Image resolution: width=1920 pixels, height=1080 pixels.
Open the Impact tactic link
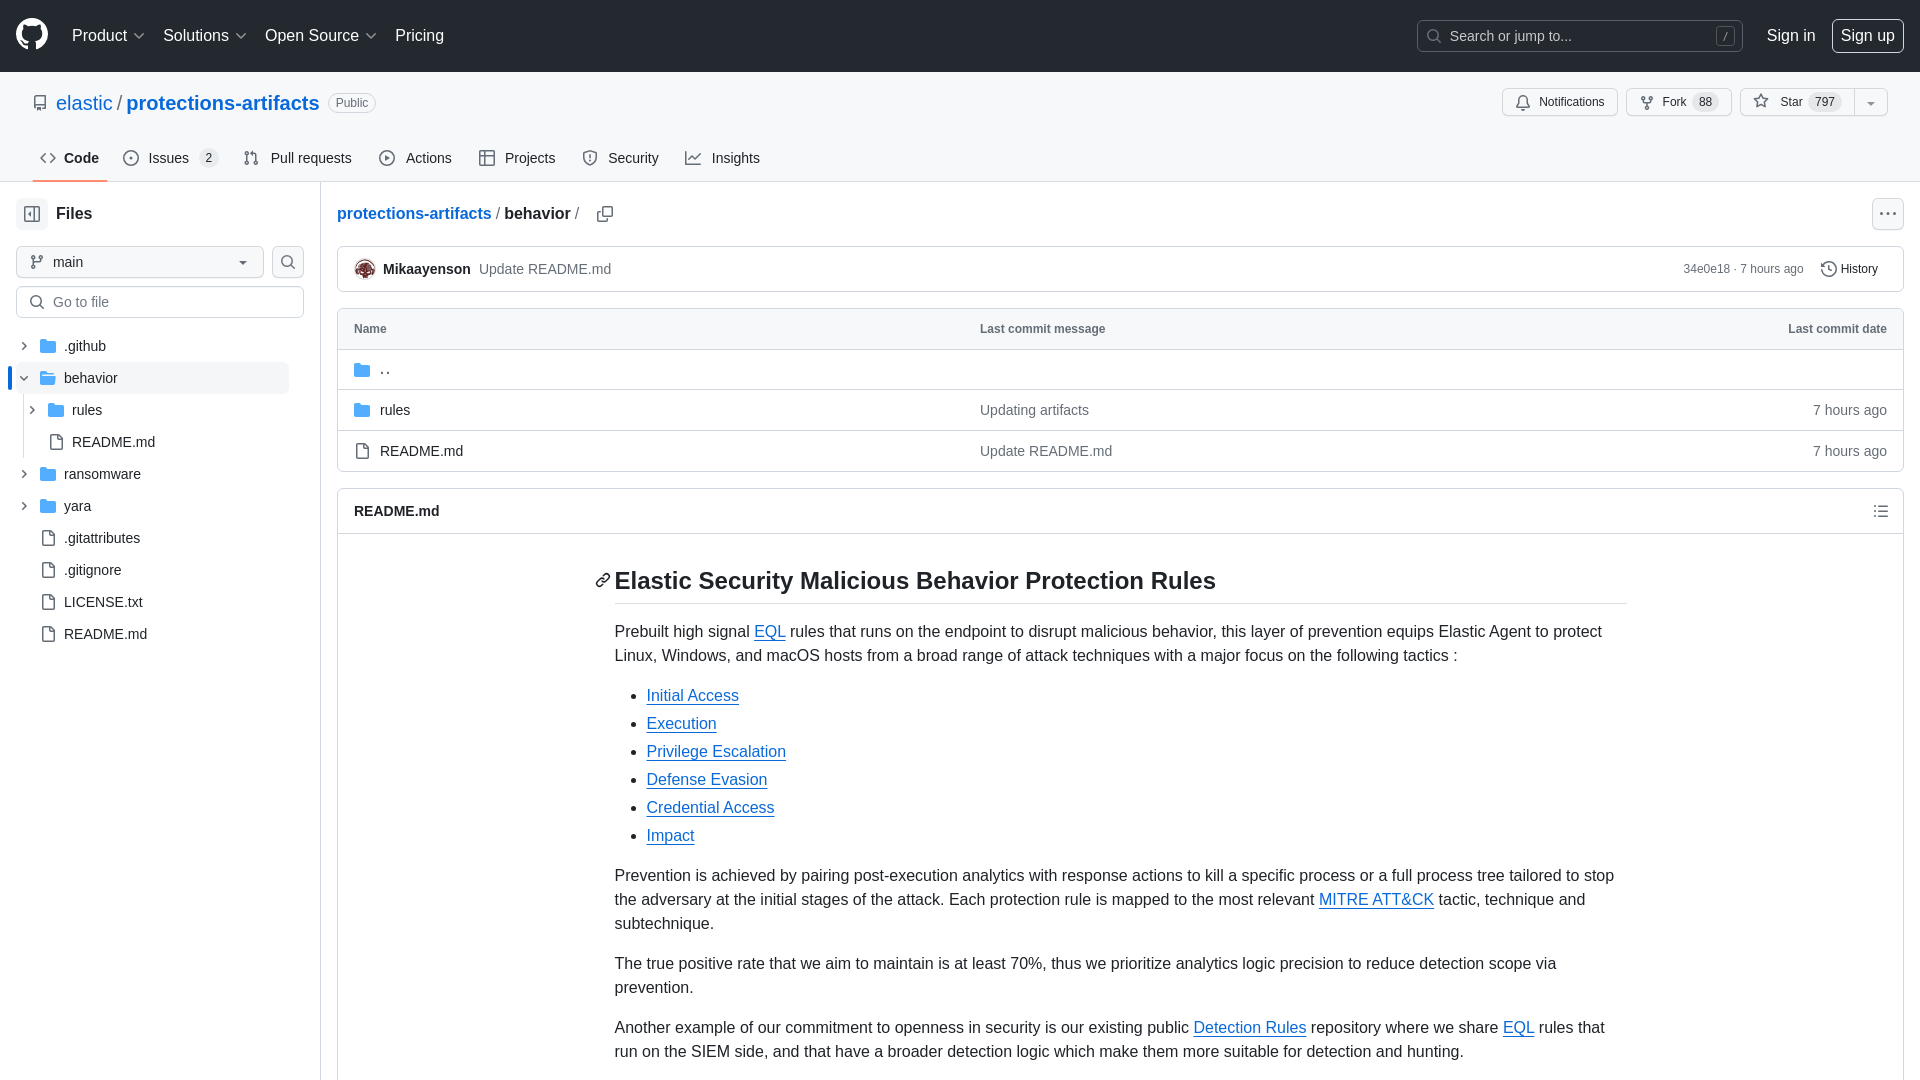(670, 836)
